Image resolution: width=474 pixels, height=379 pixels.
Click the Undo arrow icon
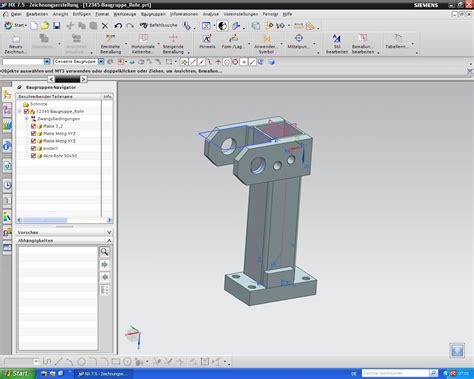click(x=118, y=25)
